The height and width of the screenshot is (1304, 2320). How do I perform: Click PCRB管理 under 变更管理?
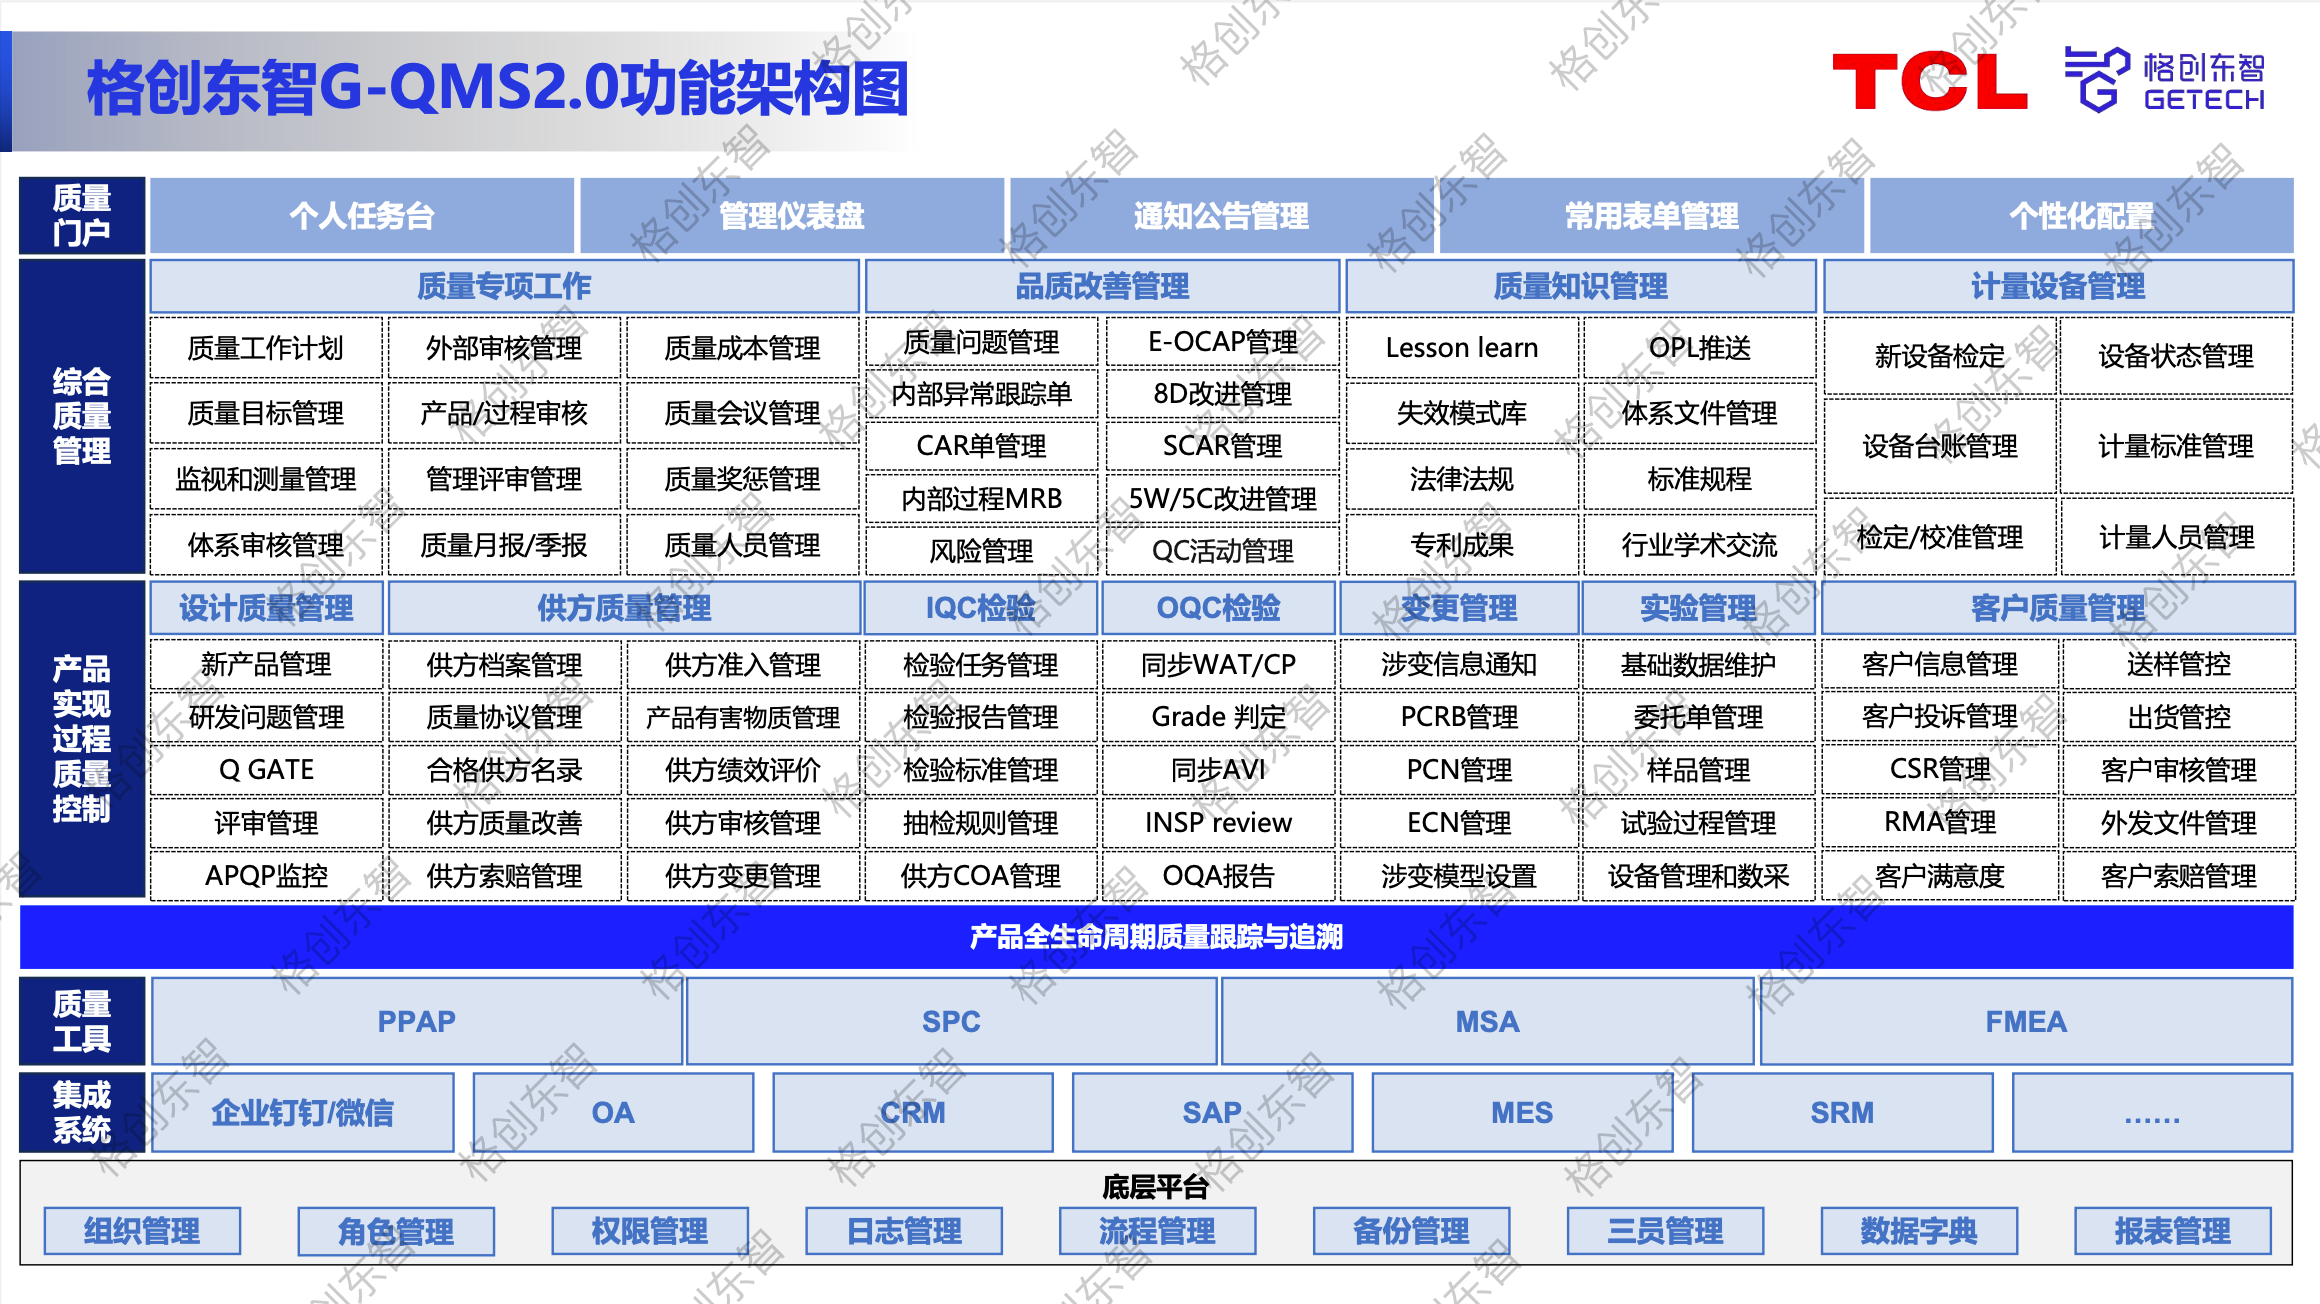pyautogui.click(x=1459, y=717)
